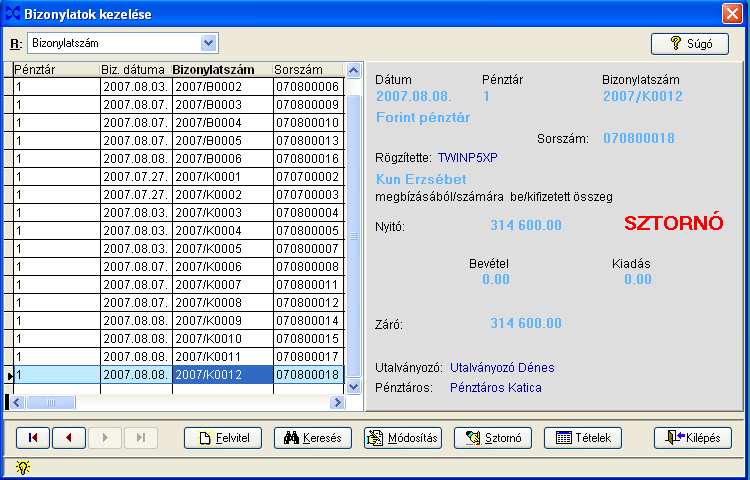Click the horizontal scroll right arrow
The width and height of the screenshot is (750, 480).
pyautogui.click(x=337, y=403)
